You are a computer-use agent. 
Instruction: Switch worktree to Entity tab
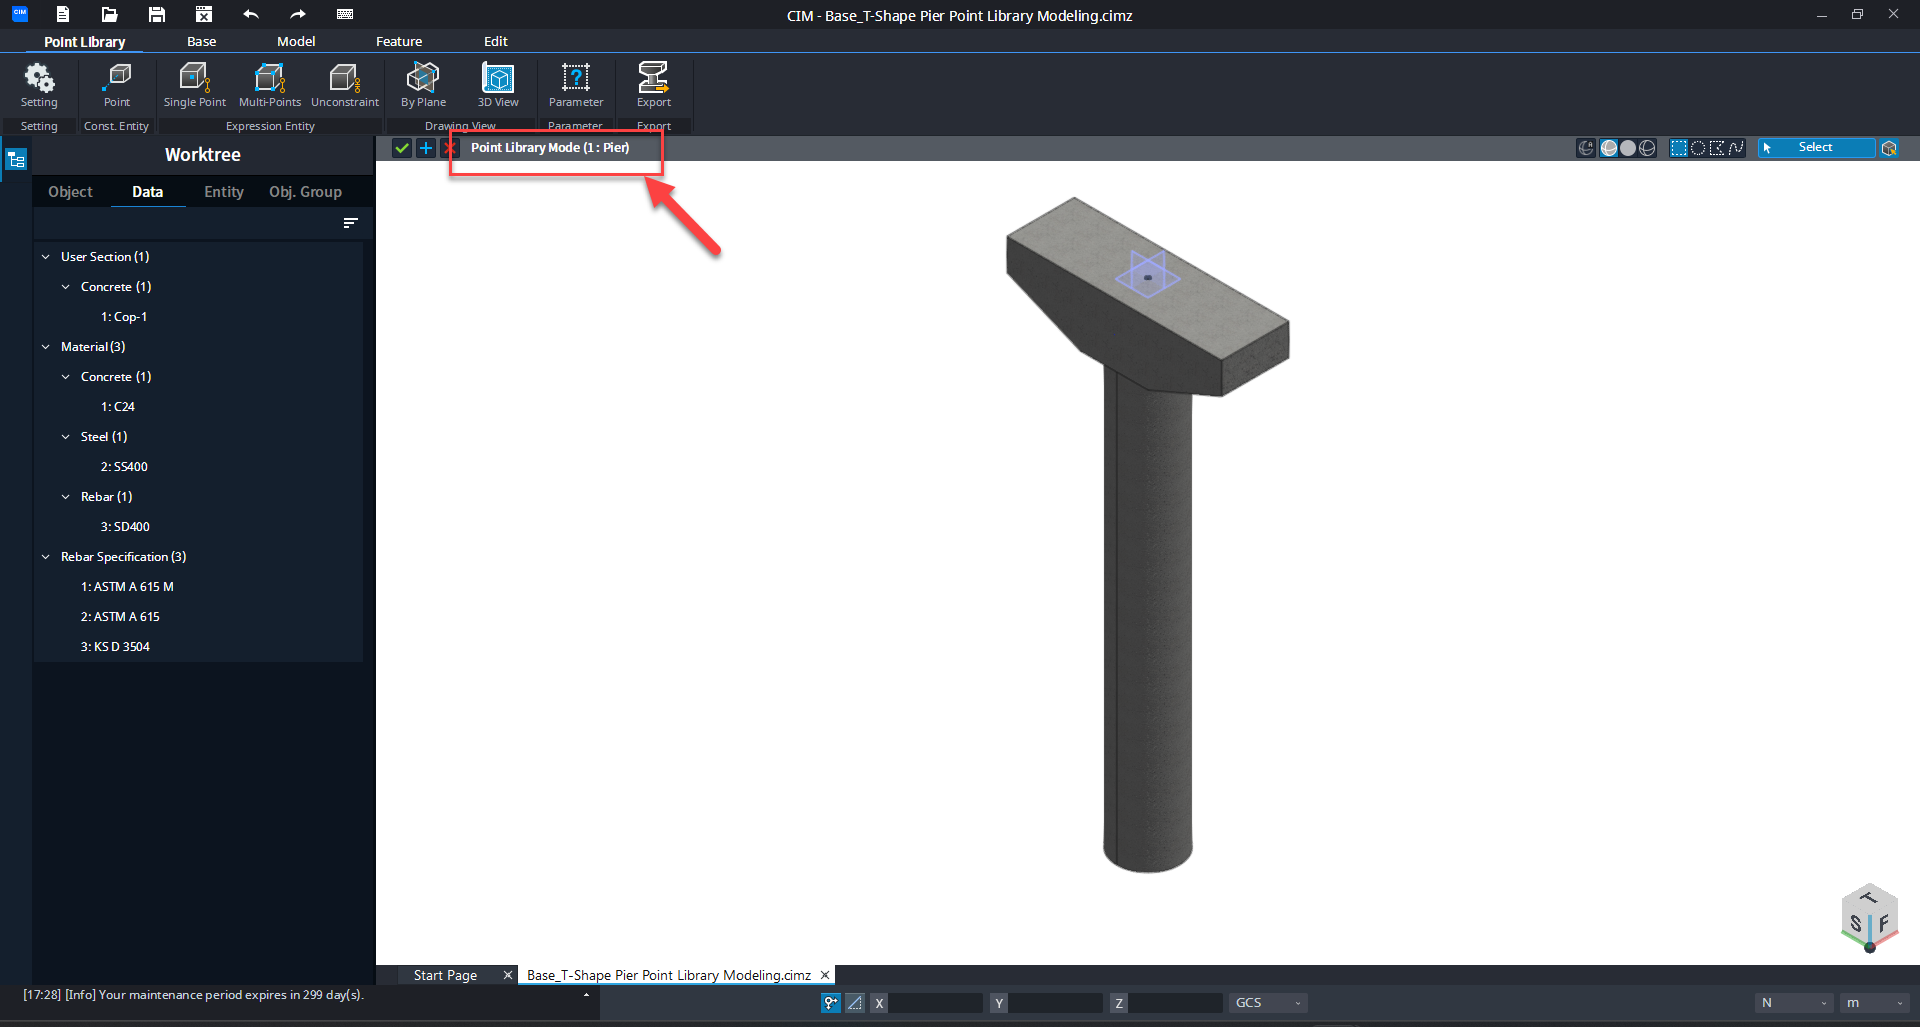[x=224, y=192]
